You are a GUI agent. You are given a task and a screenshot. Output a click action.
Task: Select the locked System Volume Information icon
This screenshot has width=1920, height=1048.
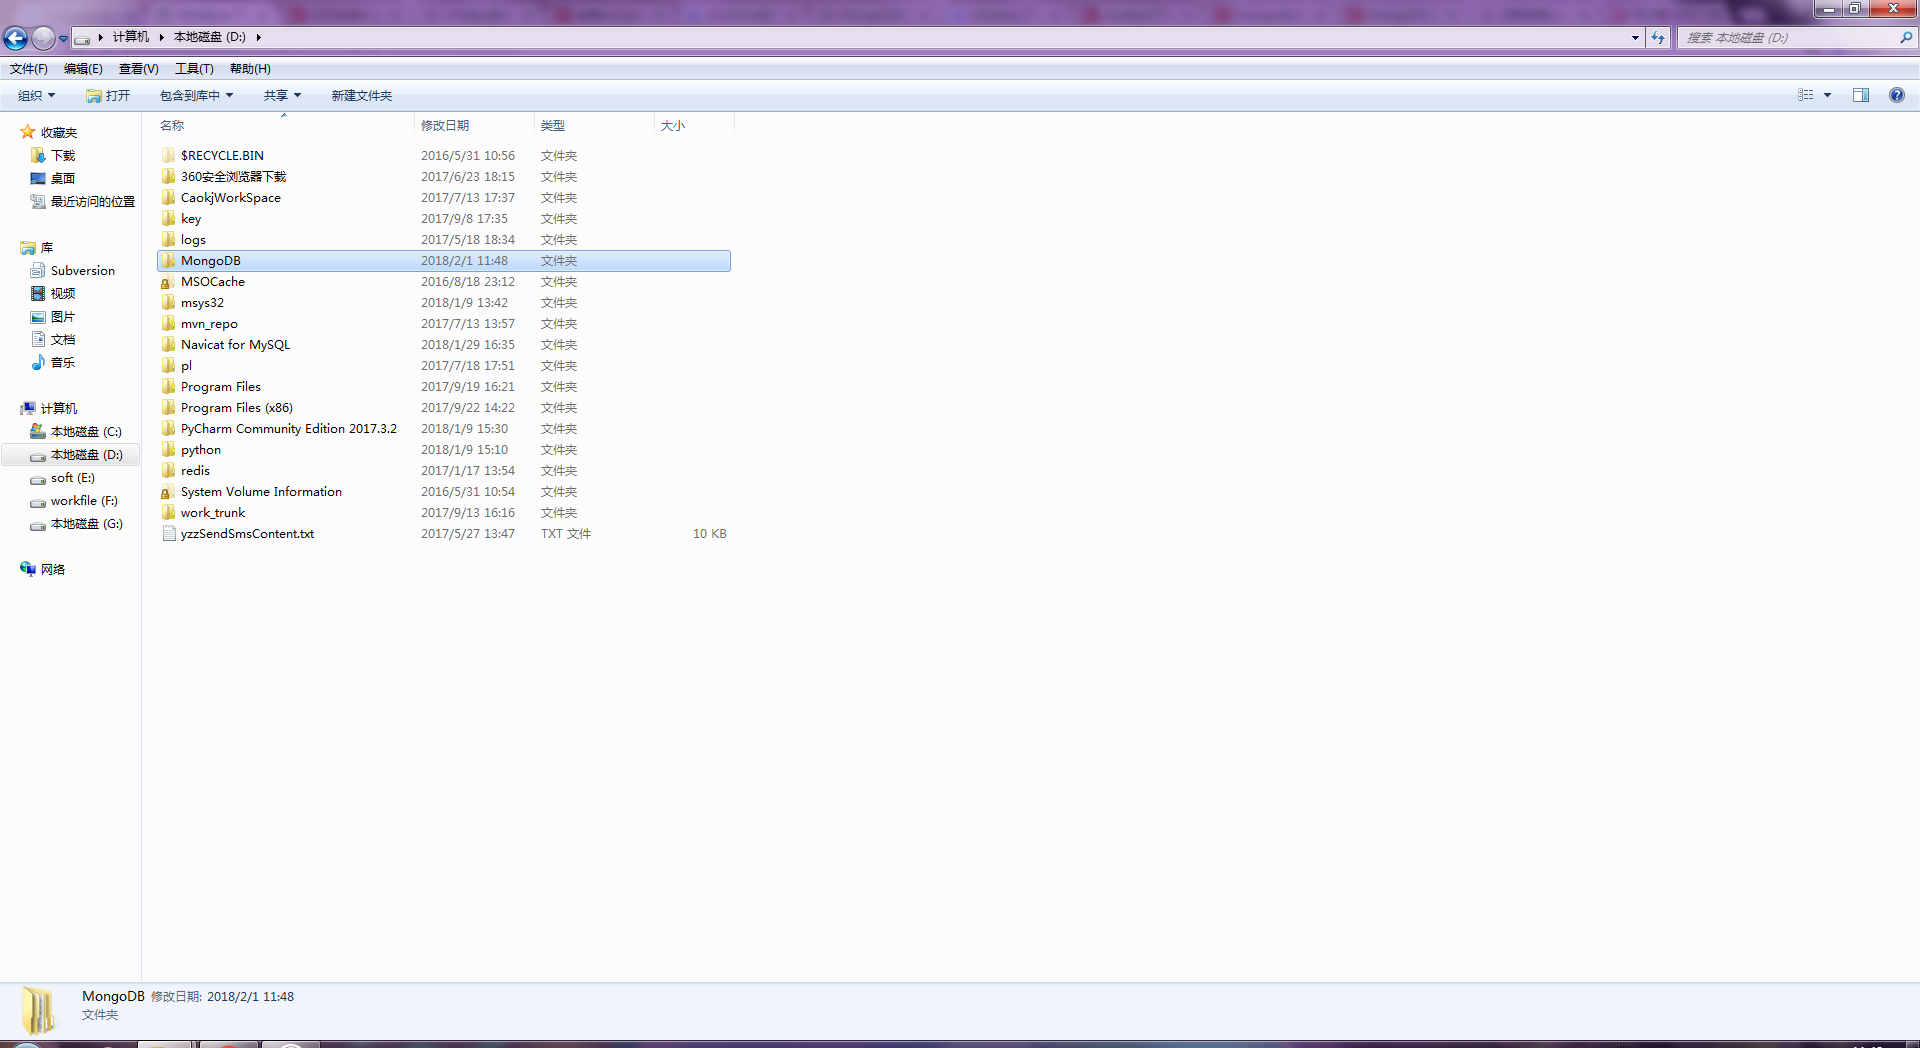coord(169,491)
